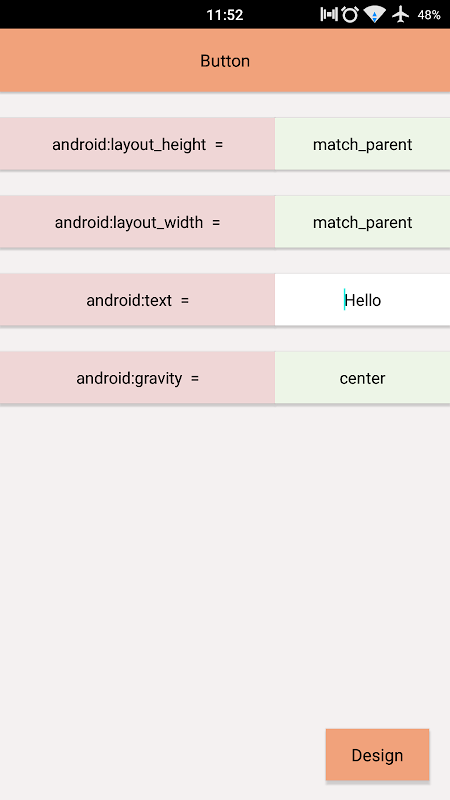Select the android:layout_height attribute label
450x800 pixels.
[x=129, y=144]
